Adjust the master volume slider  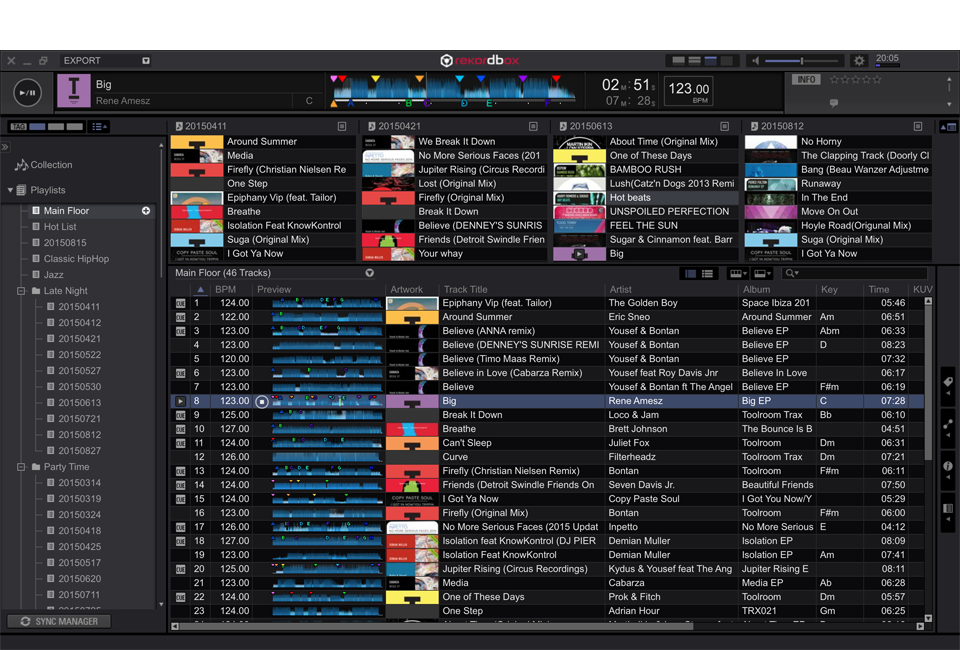point(802,61)
